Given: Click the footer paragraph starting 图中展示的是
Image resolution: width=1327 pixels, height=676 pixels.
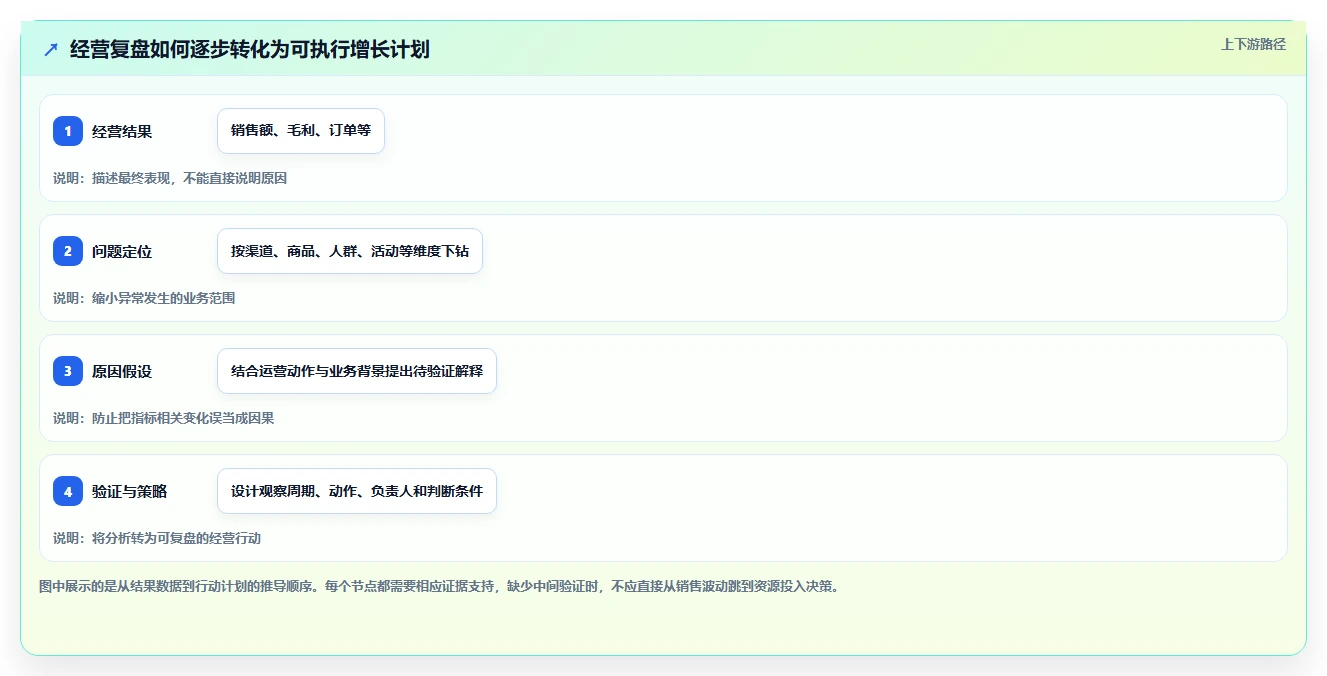Looking at the screenshot, I should pyautogui.click(x=441, y=586).
